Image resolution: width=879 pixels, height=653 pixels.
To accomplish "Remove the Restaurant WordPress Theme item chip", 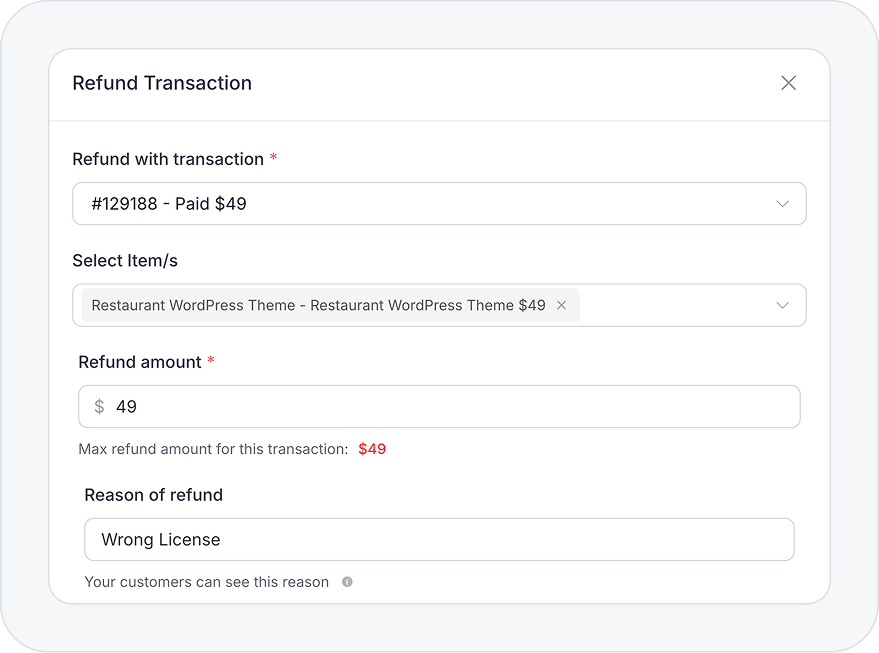I will click(561, 305).
